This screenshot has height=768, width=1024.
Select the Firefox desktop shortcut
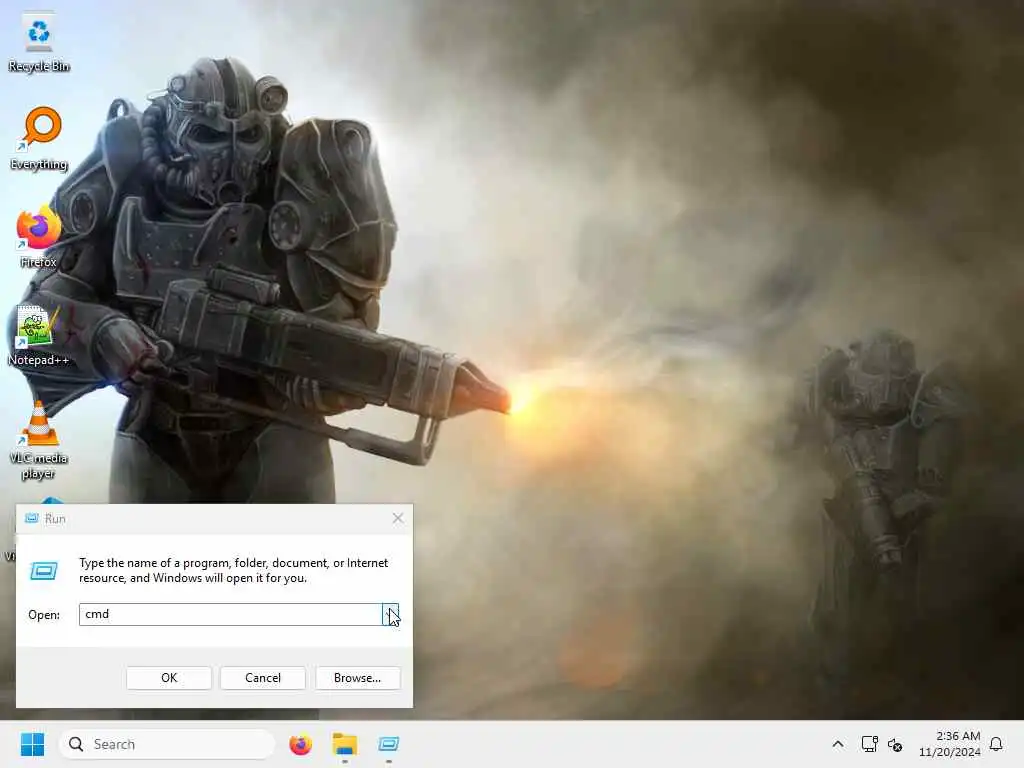(39, 236)
